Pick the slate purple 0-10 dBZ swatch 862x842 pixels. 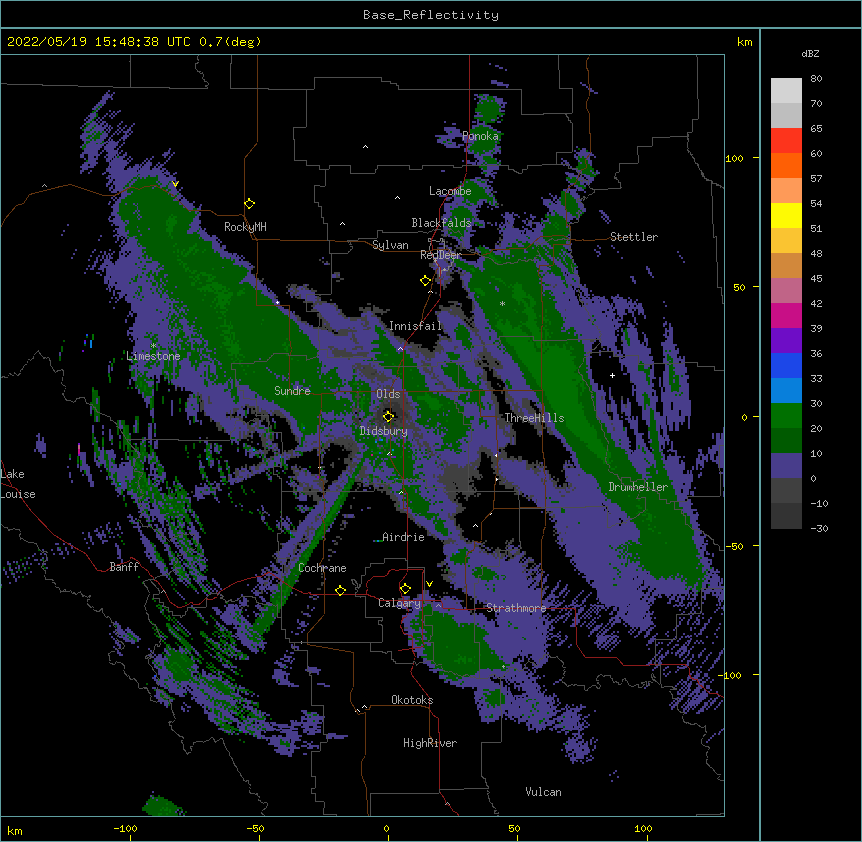click(x=786, y=466)
